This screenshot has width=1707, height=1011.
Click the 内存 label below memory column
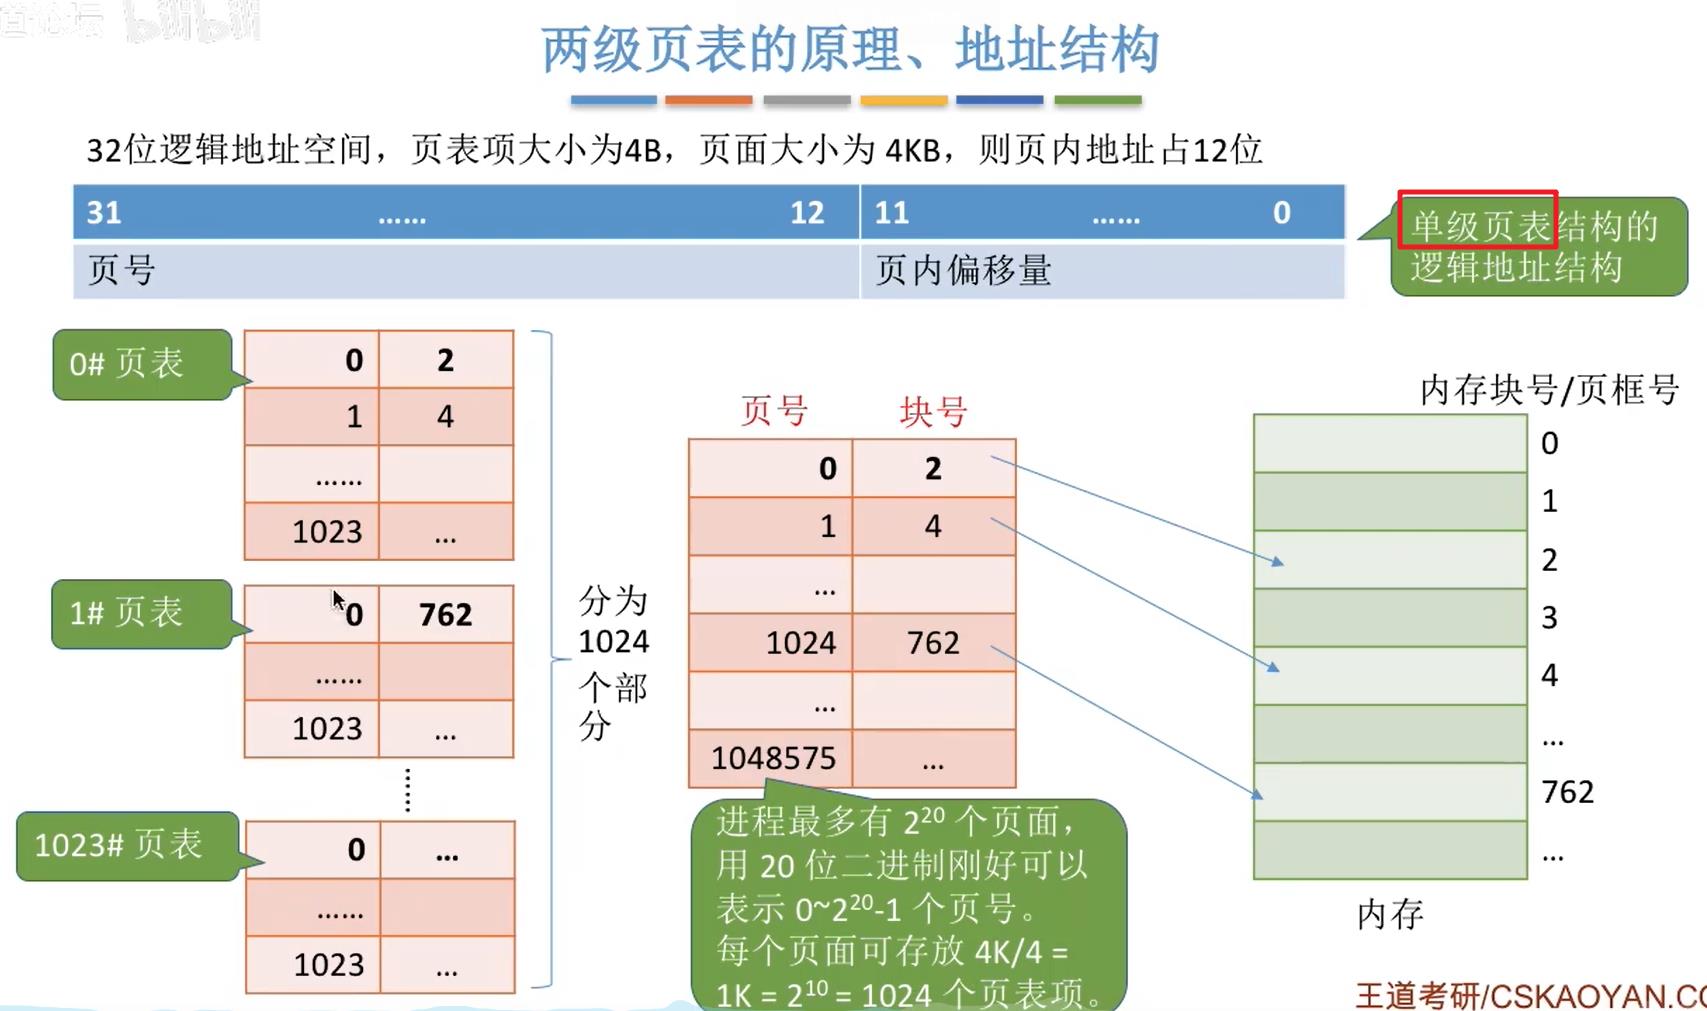point(1390,914)
